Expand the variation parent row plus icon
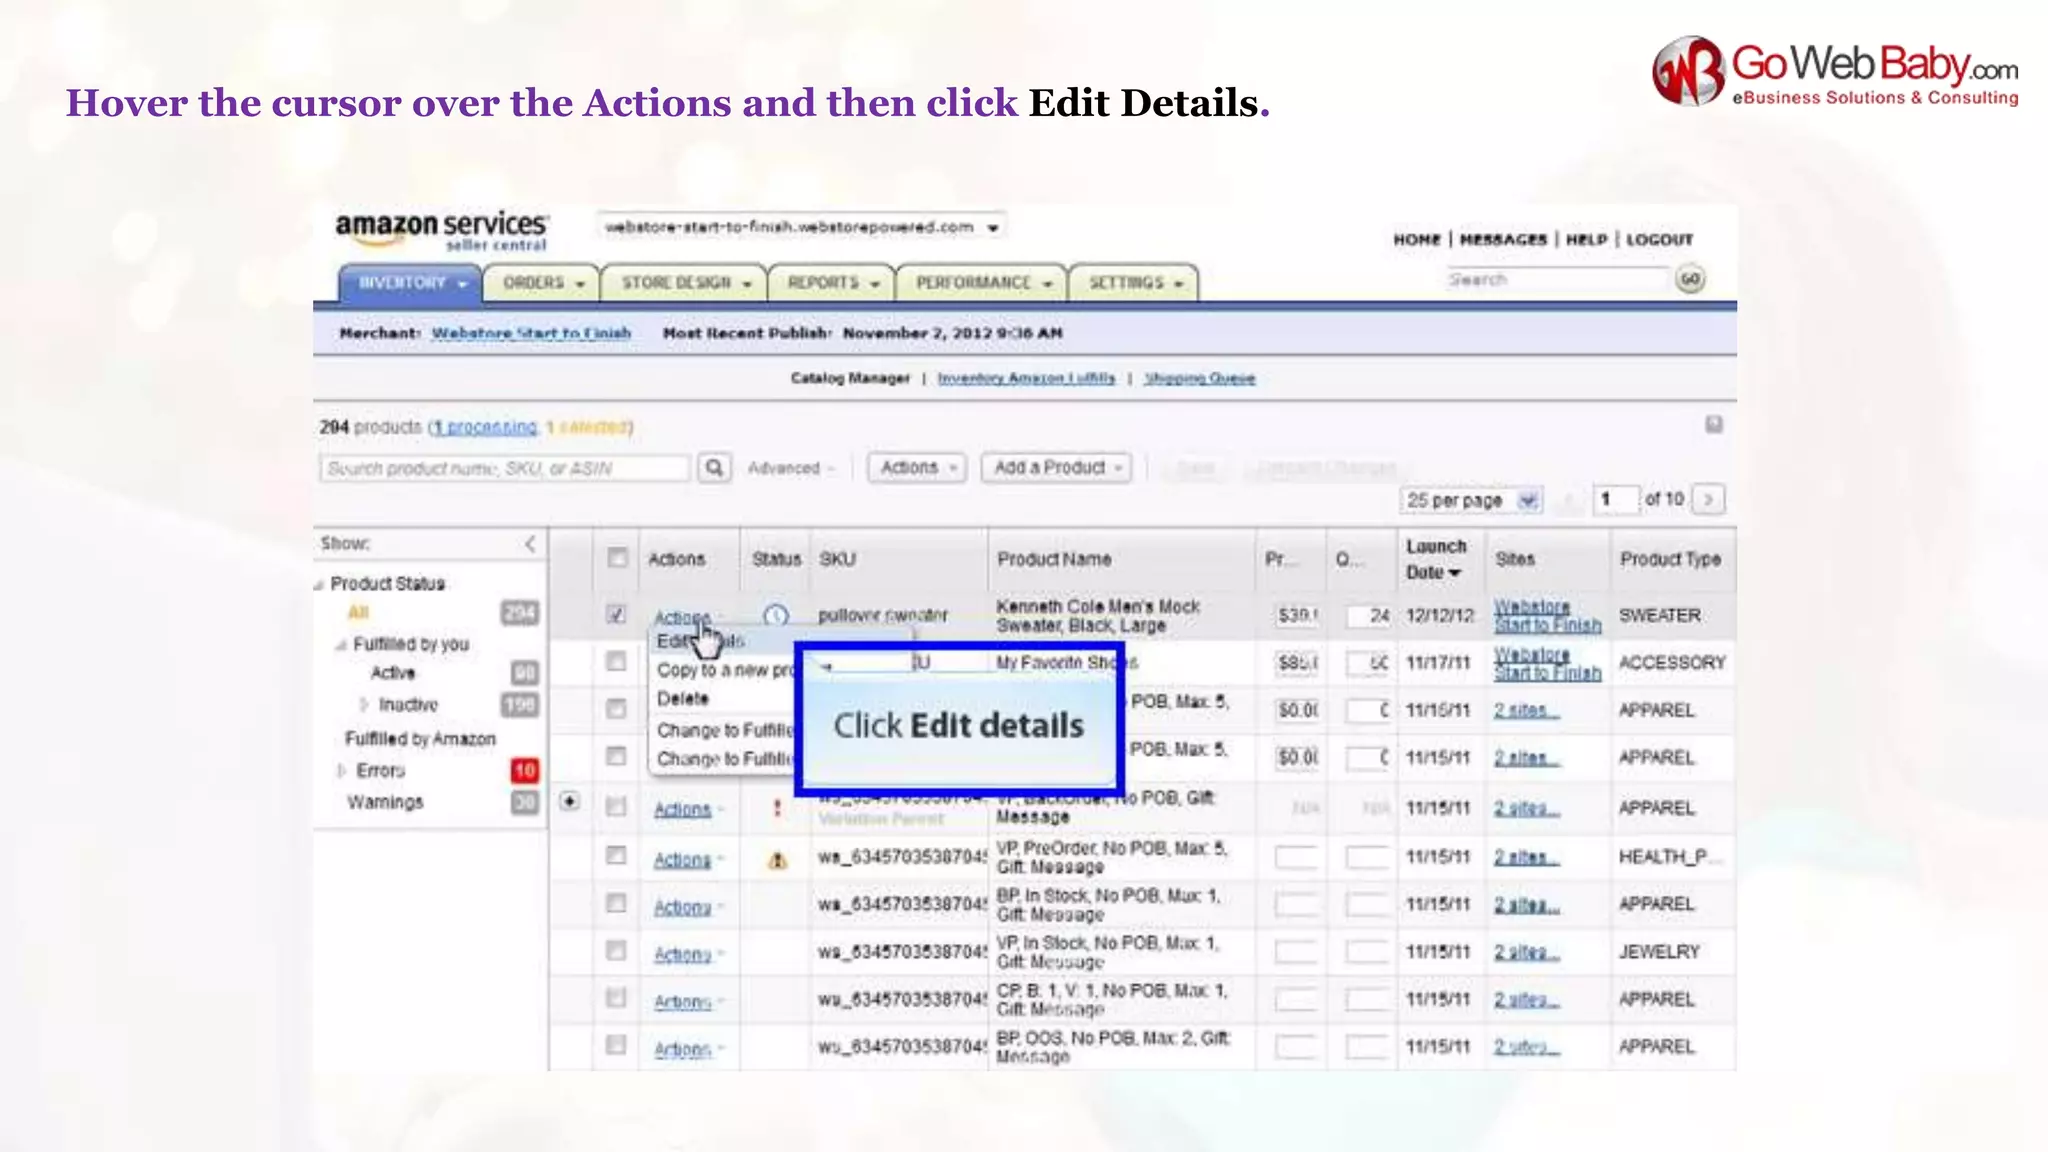The height and width of the screenshot is (1152, 2048). (x=569, y=801)
